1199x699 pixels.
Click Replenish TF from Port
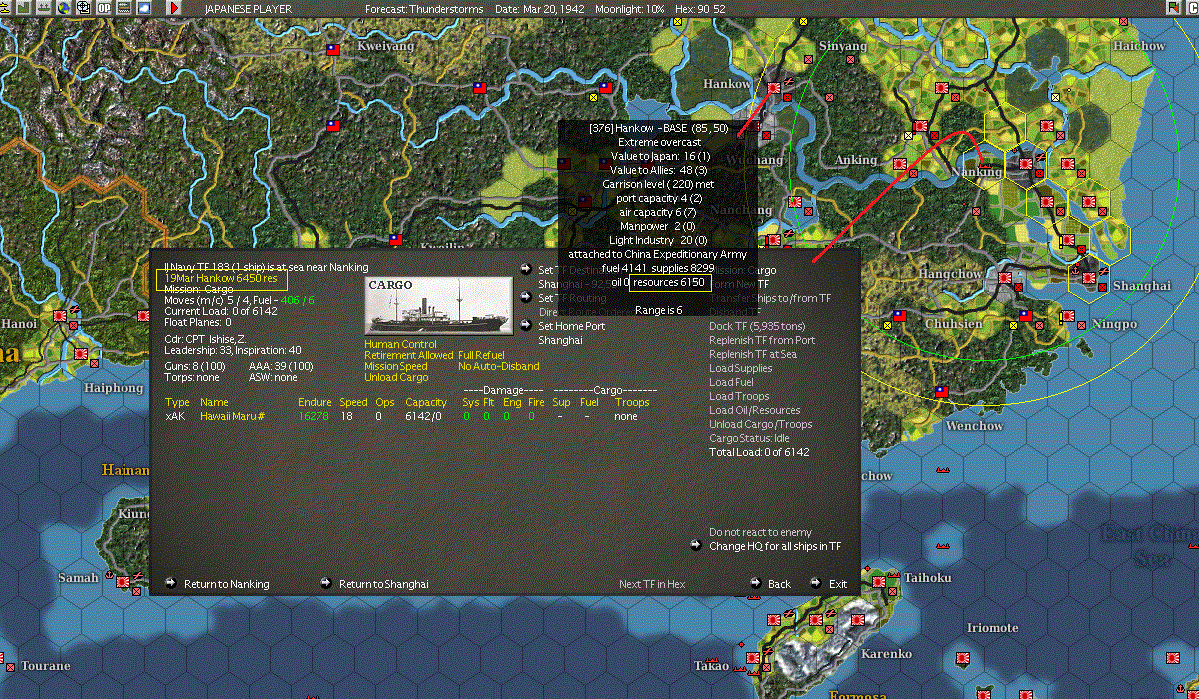pos(762,340)
